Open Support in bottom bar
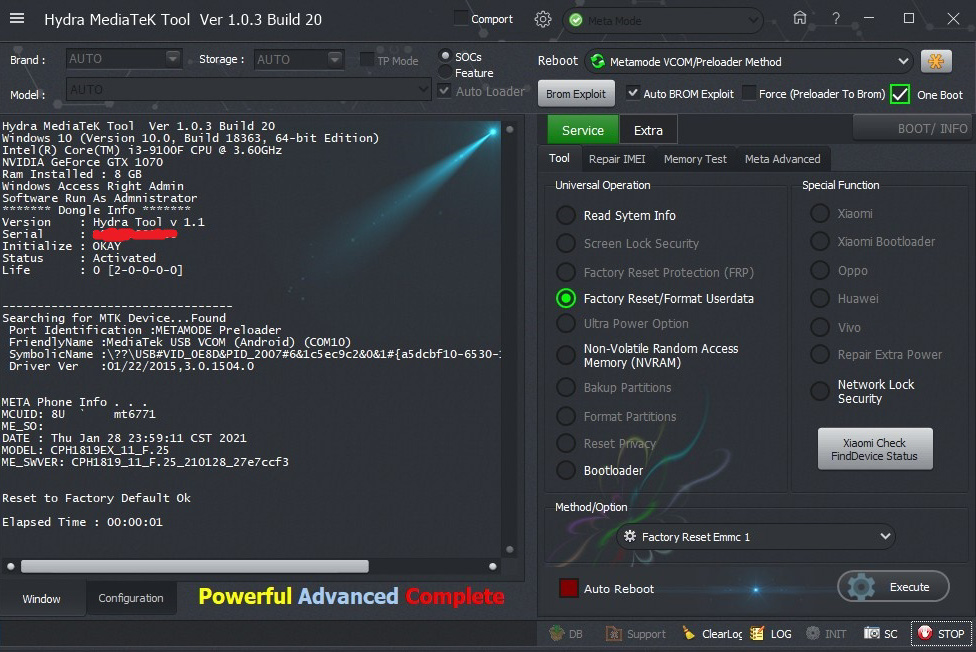 tap(636, 633)
